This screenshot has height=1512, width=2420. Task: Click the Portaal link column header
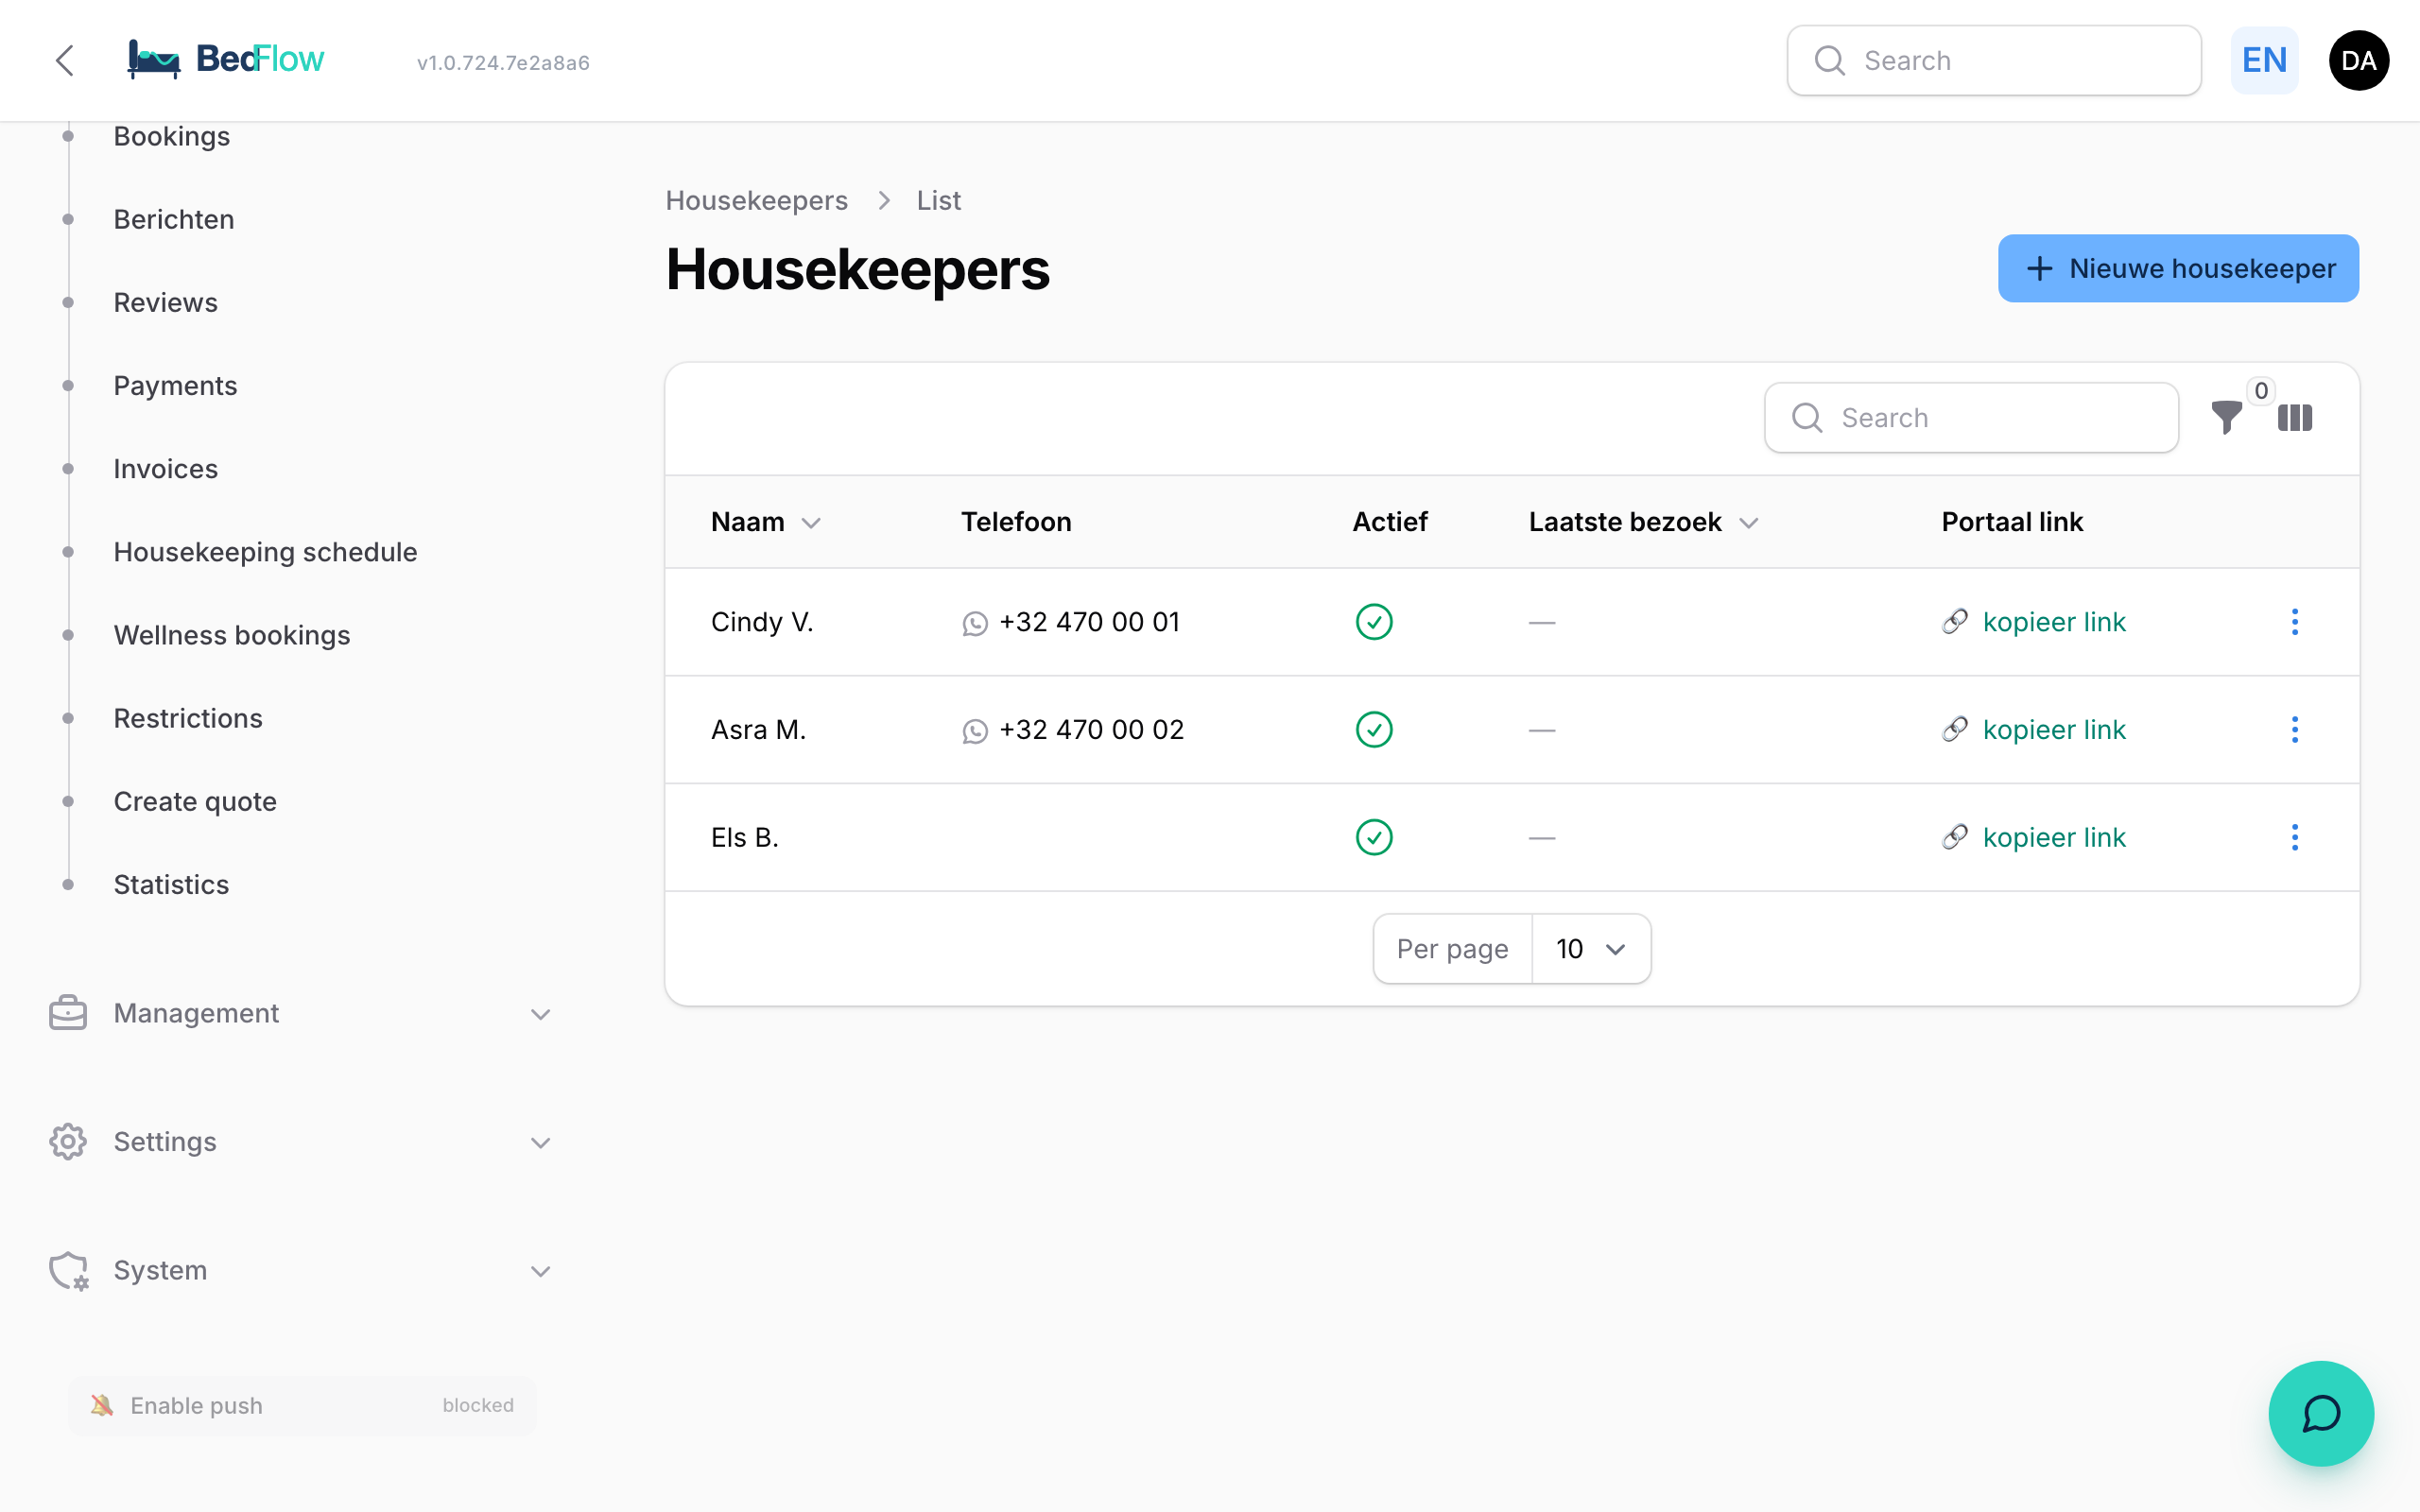point(2012,522)
